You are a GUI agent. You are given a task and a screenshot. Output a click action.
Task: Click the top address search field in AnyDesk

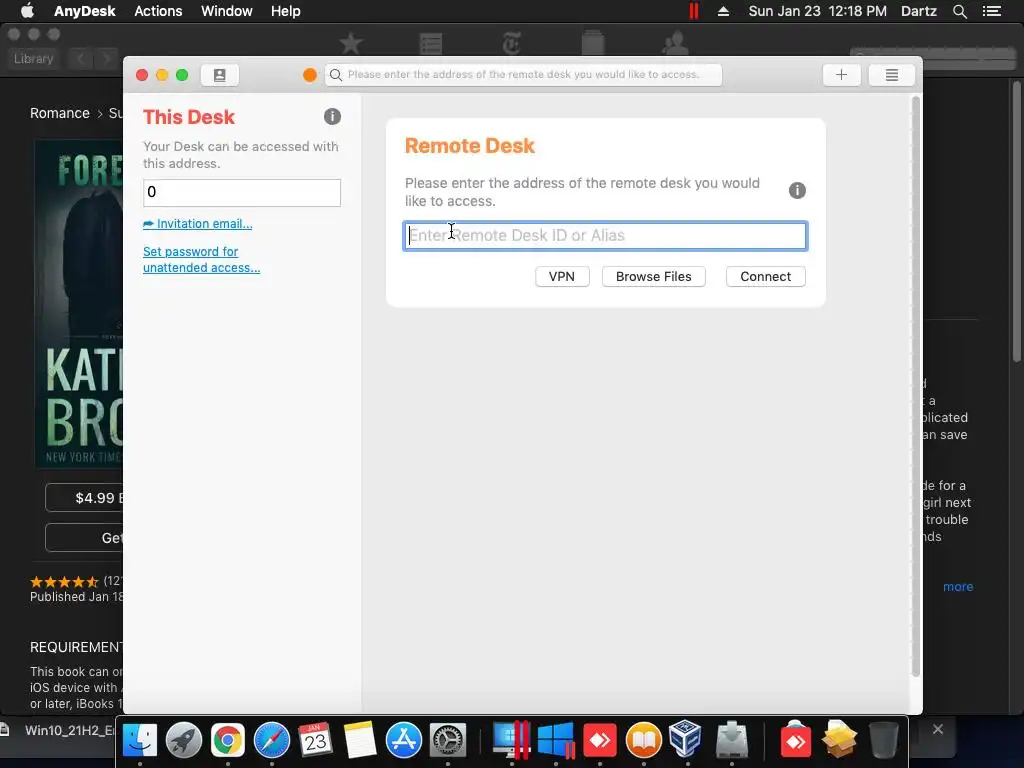(x=523, y=75)
